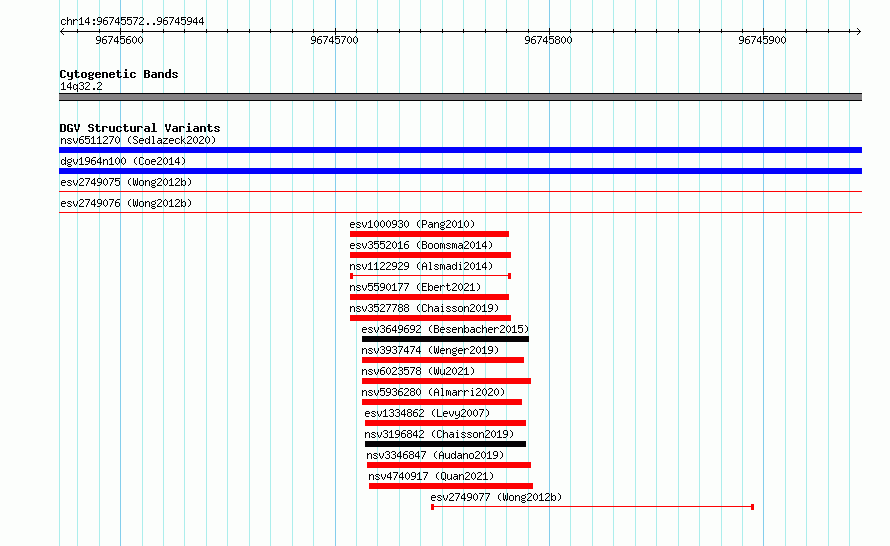890x546 pixels.
Task: Click the esv2749076 (Wong2012b) label
Action: (x=126, y=203)
